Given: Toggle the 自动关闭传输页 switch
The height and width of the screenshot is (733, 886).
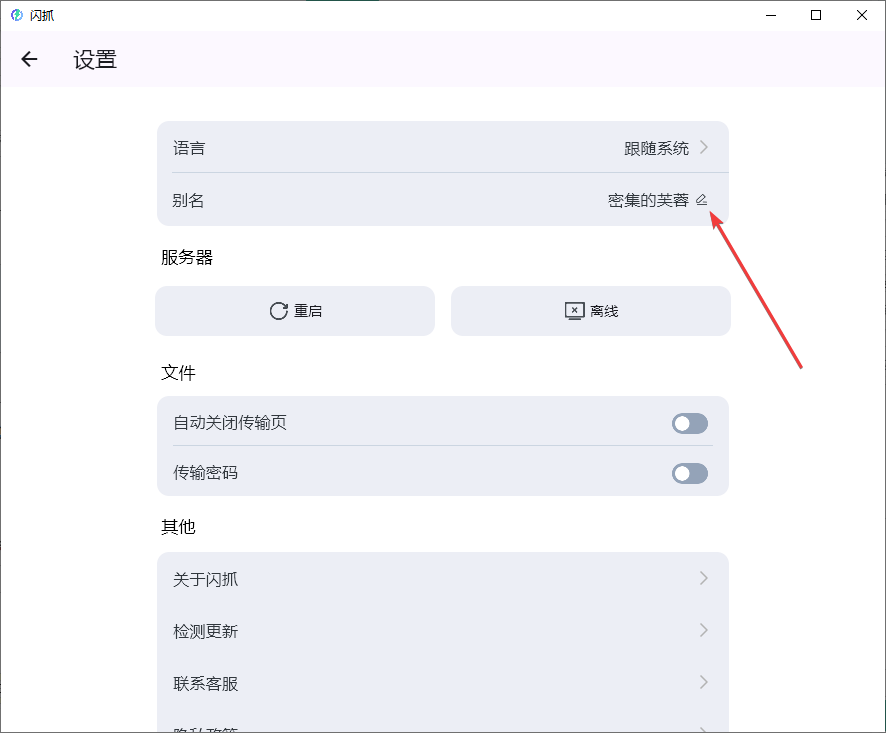Looking at the screenshot, I should pyautogui.click(x=689, y=424).
